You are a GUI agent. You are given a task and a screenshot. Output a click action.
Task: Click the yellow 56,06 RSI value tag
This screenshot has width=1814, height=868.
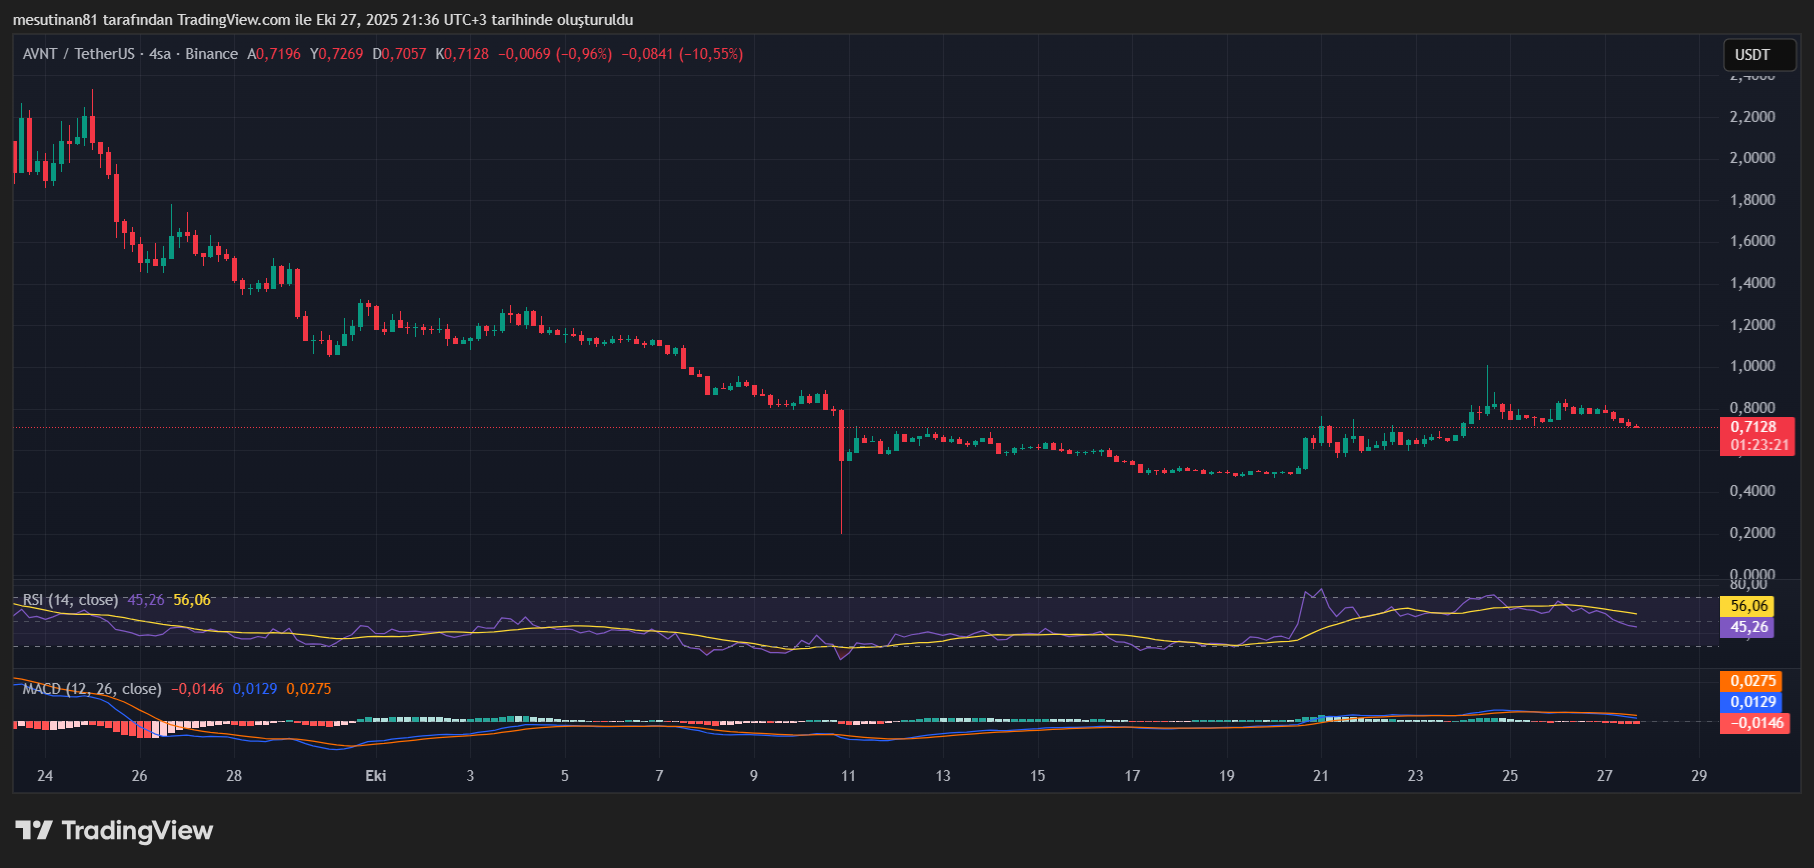coord(1749,606)
